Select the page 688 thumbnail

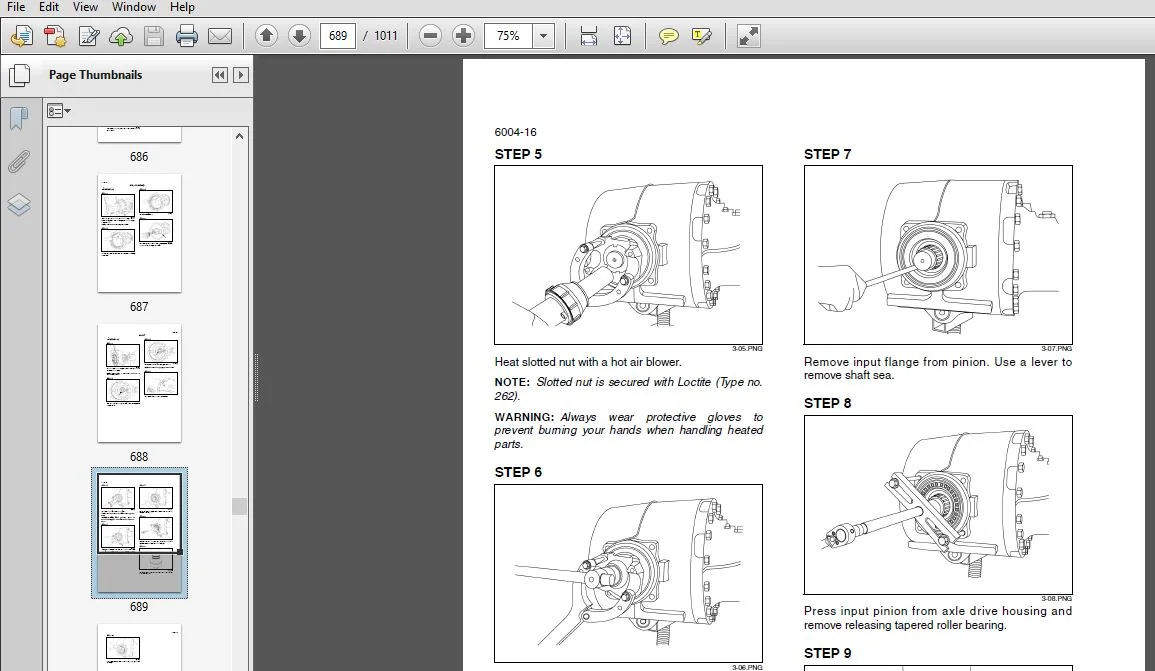tap(139, 383)
